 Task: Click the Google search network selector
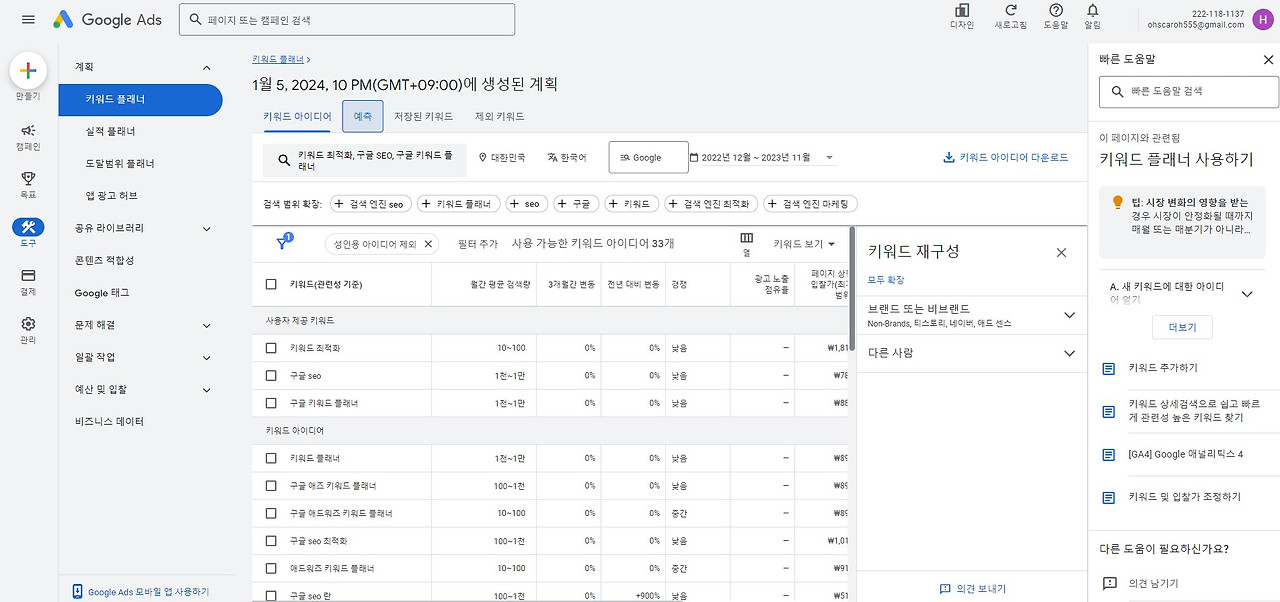pos(649,158)
